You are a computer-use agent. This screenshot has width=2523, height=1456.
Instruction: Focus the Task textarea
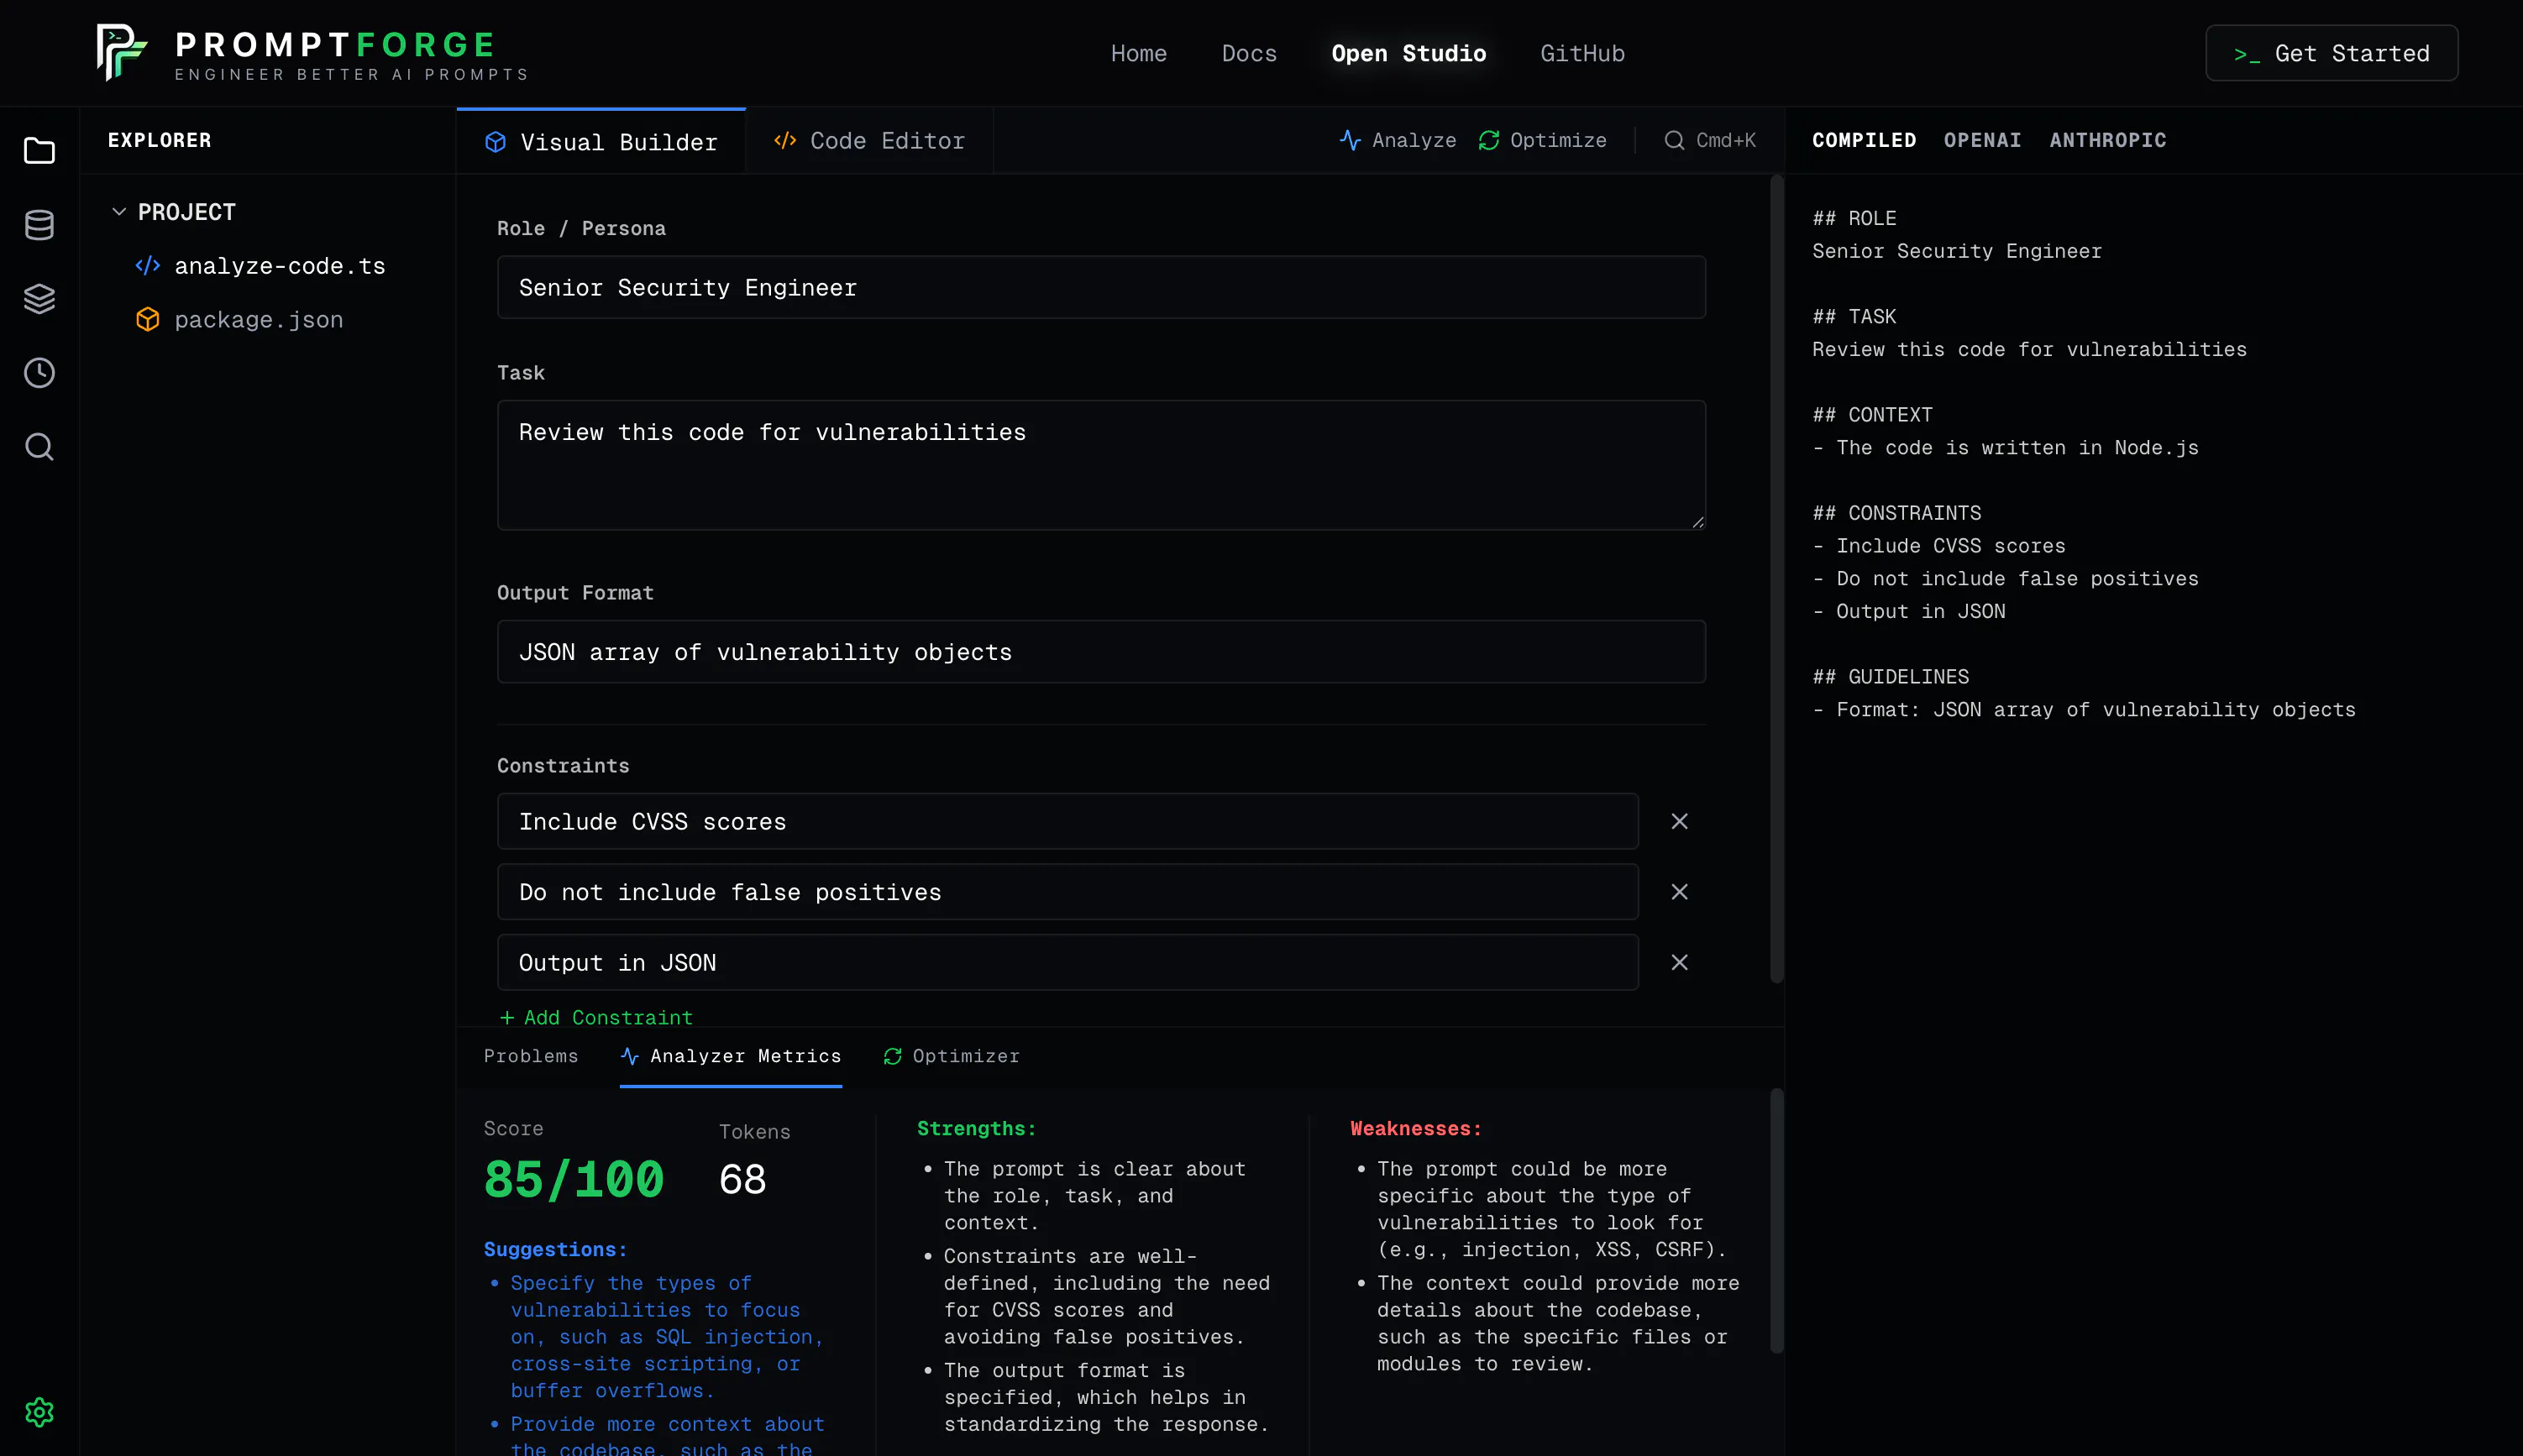(x=1101, y=465)
